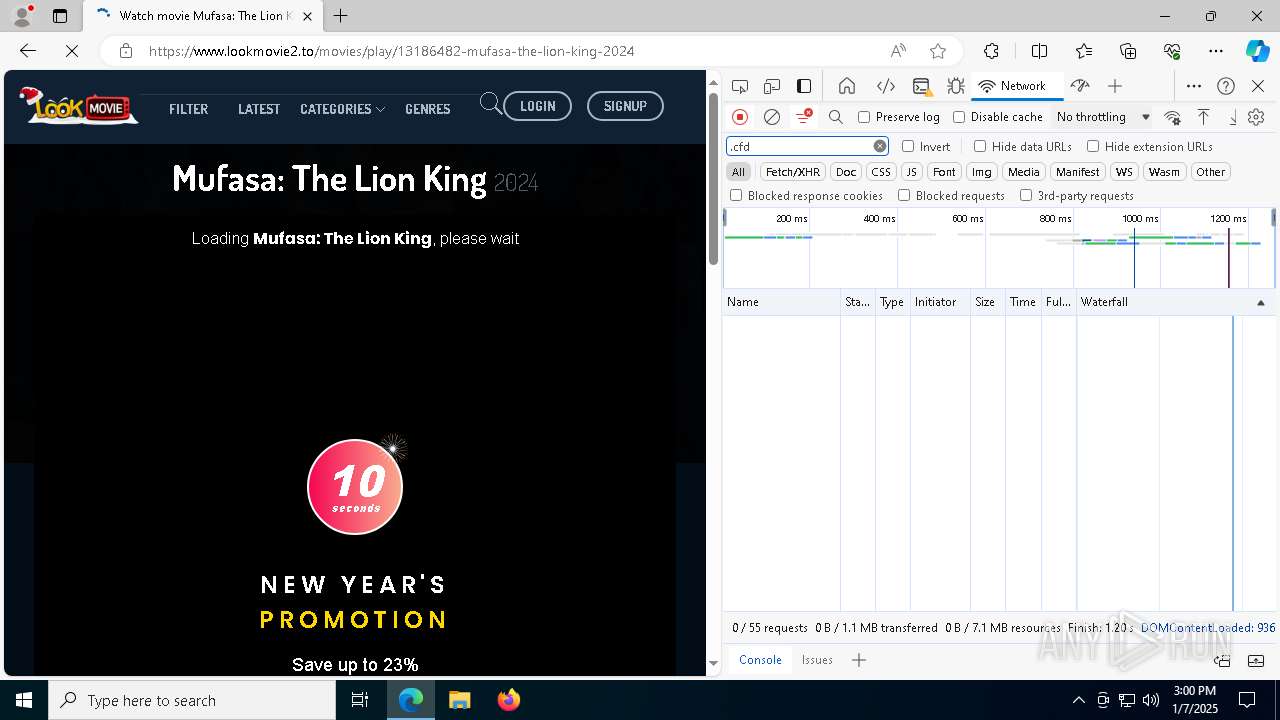Open Customize DevTools three-dot menu

tap(1194, 86)
